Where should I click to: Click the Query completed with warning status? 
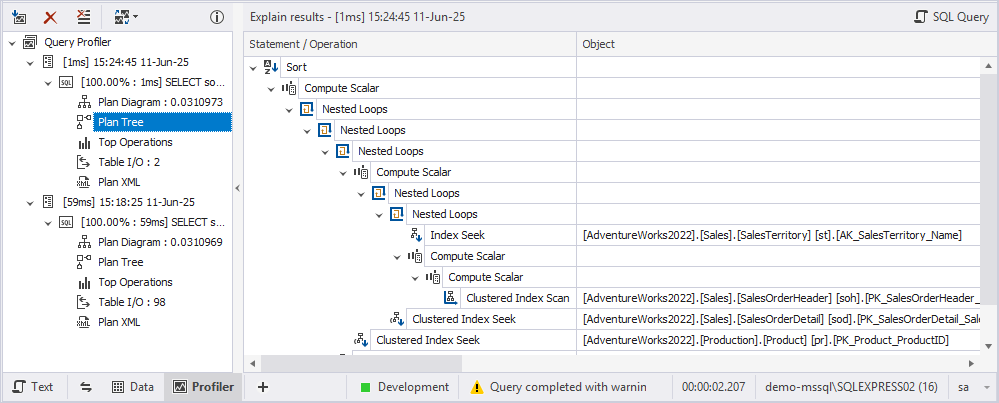[559, 387]
